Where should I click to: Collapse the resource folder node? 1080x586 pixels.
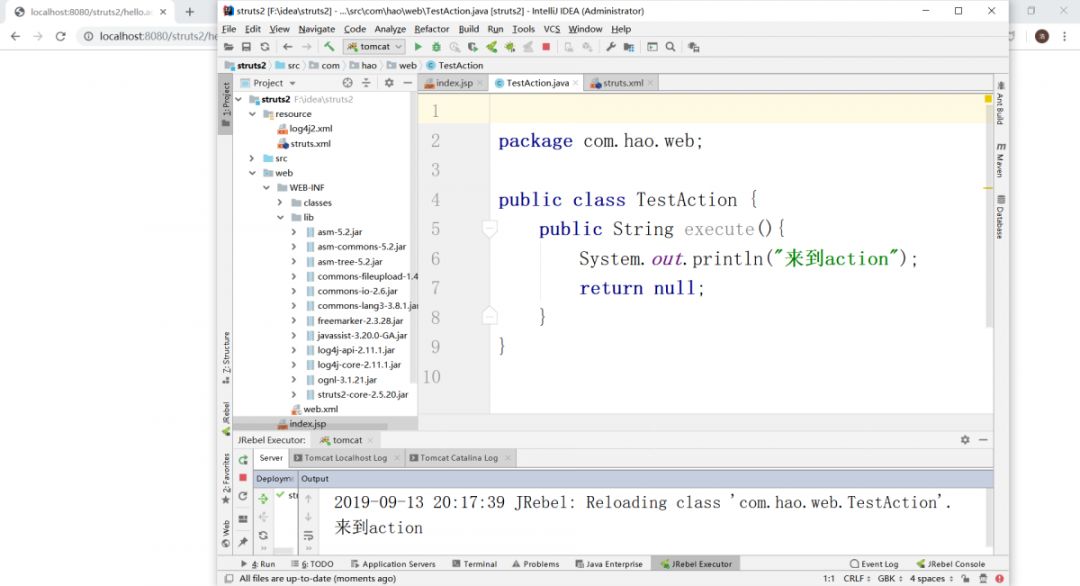pos(252,114)
